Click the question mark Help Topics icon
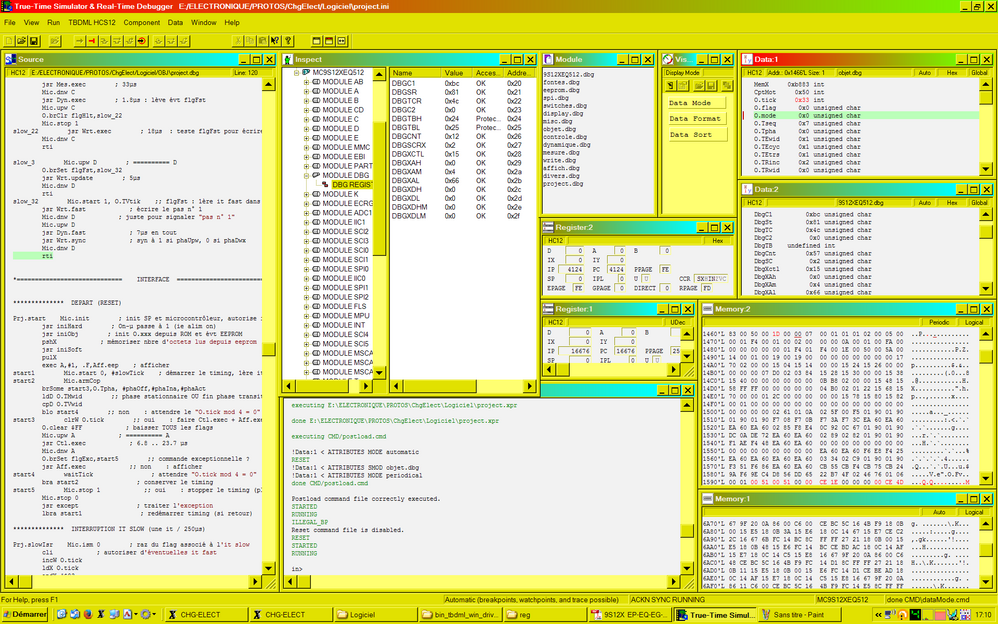 (x=288, y=41)
